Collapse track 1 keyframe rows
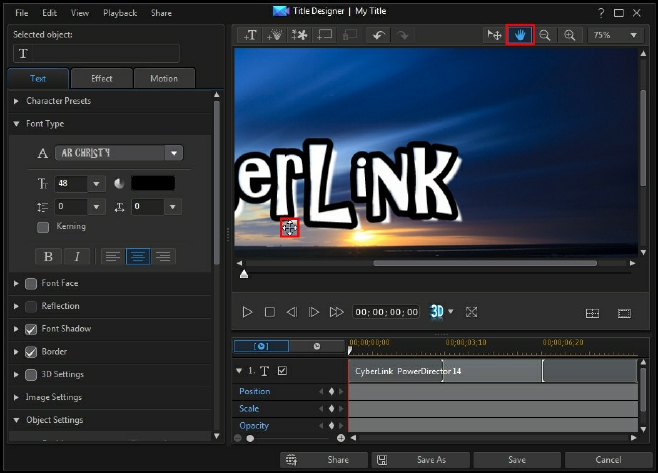Viewport: 658px width, 473px height. 239,371
